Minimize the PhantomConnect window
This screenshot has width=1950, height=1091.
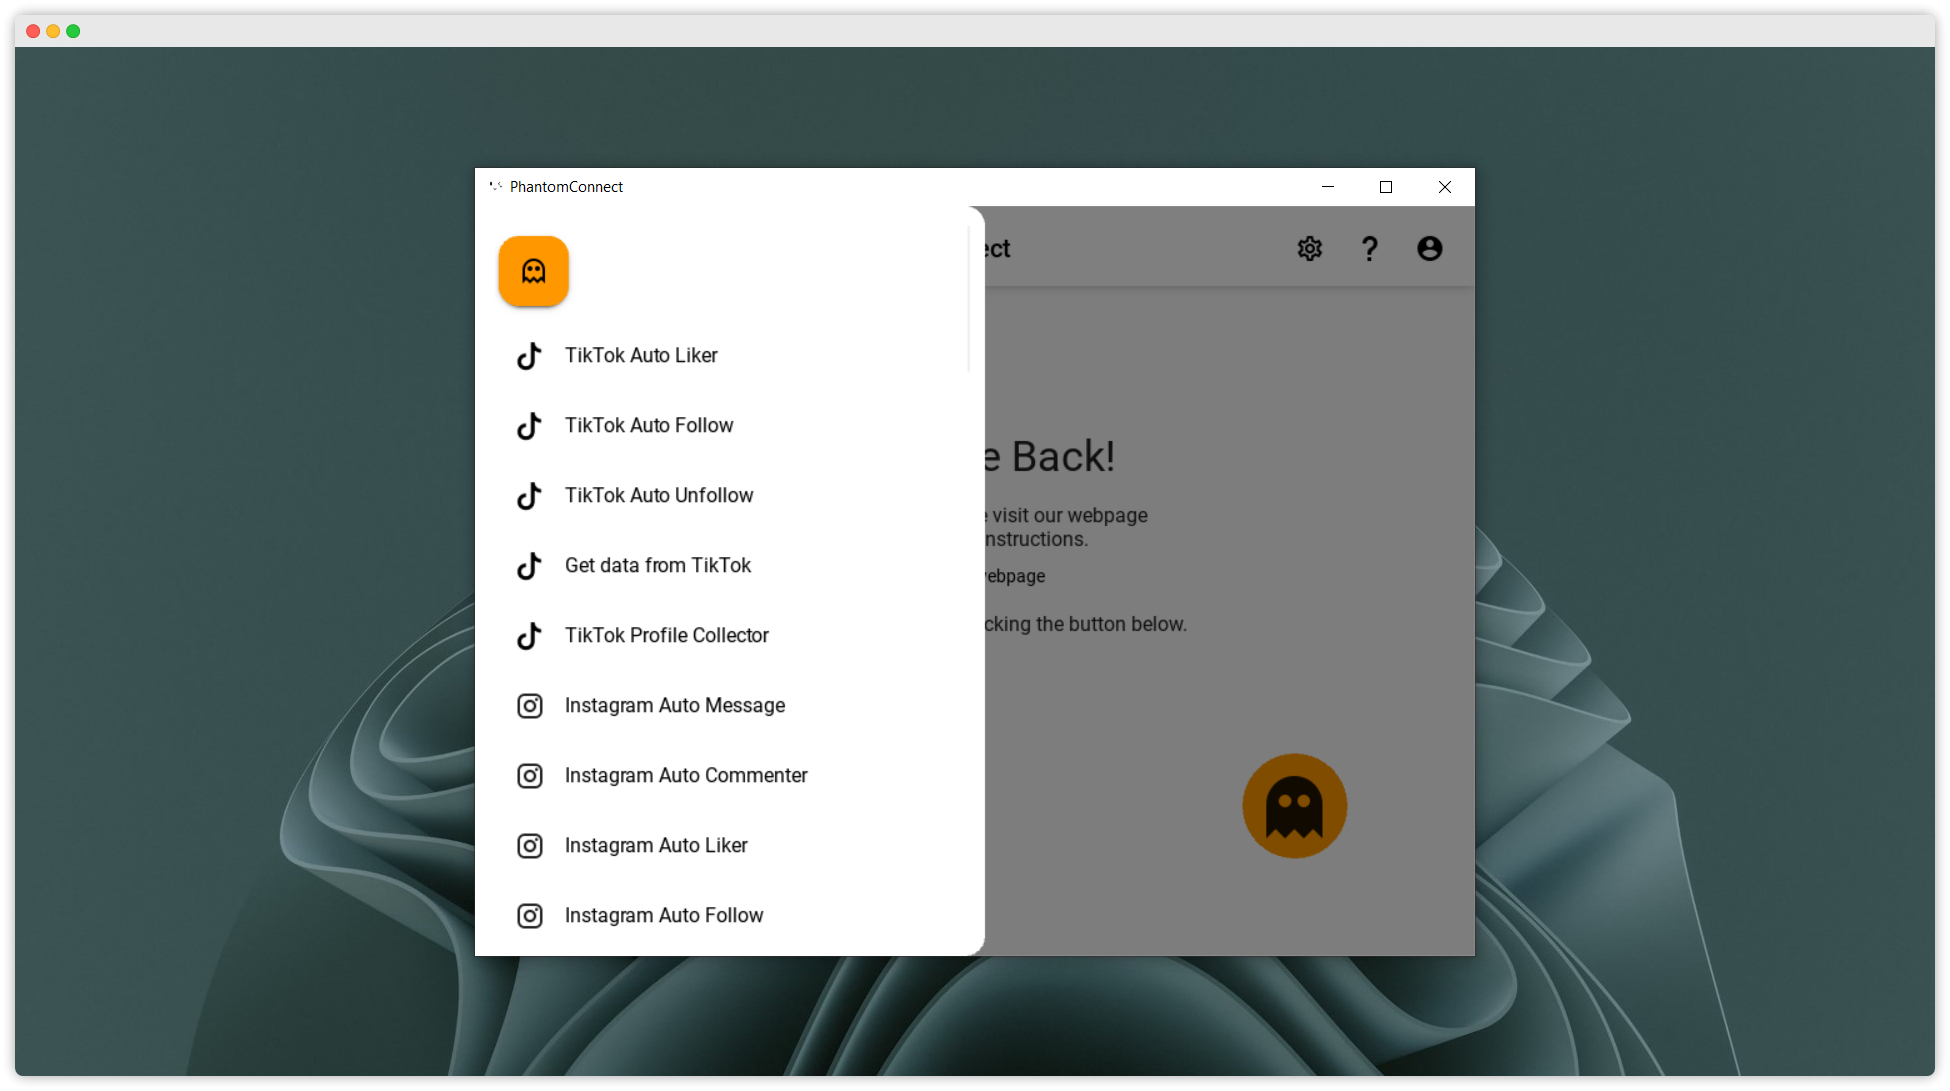pos(1328,187)
